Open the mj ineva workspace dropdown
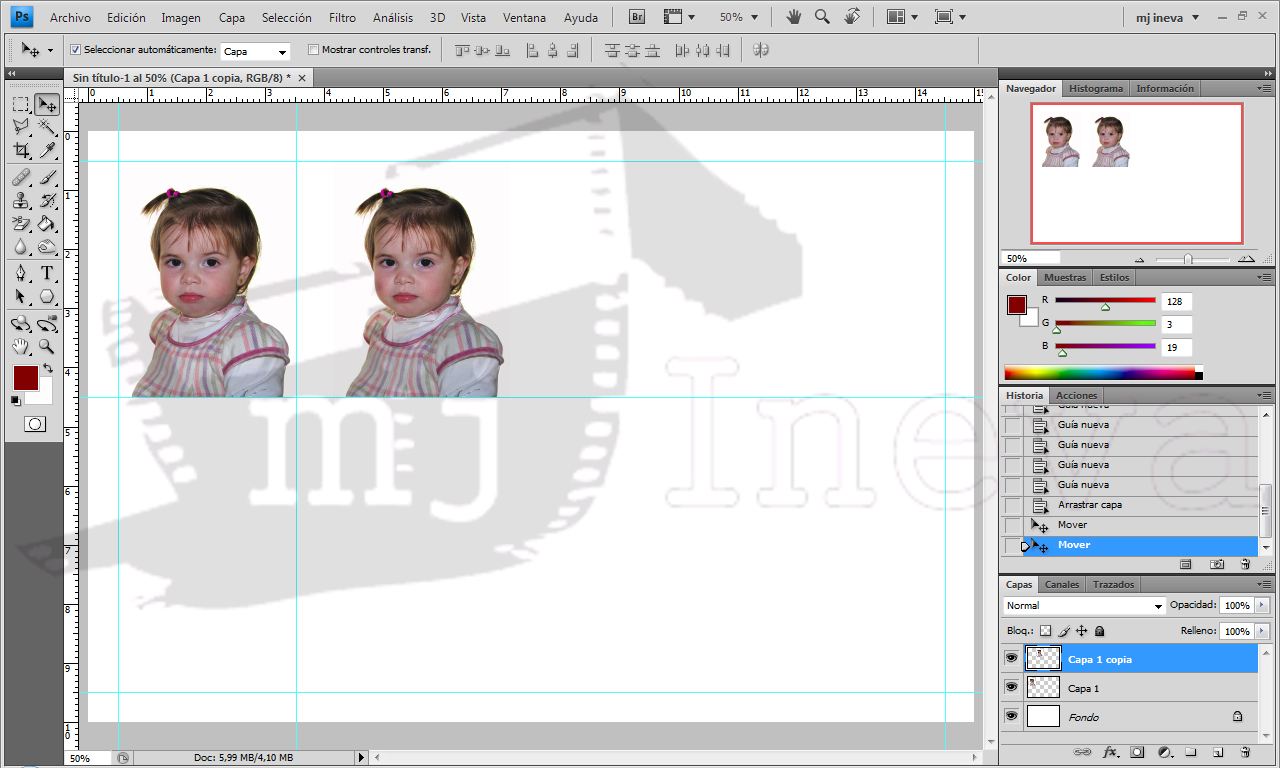Screen dimensions: 1280x768 1168,17
